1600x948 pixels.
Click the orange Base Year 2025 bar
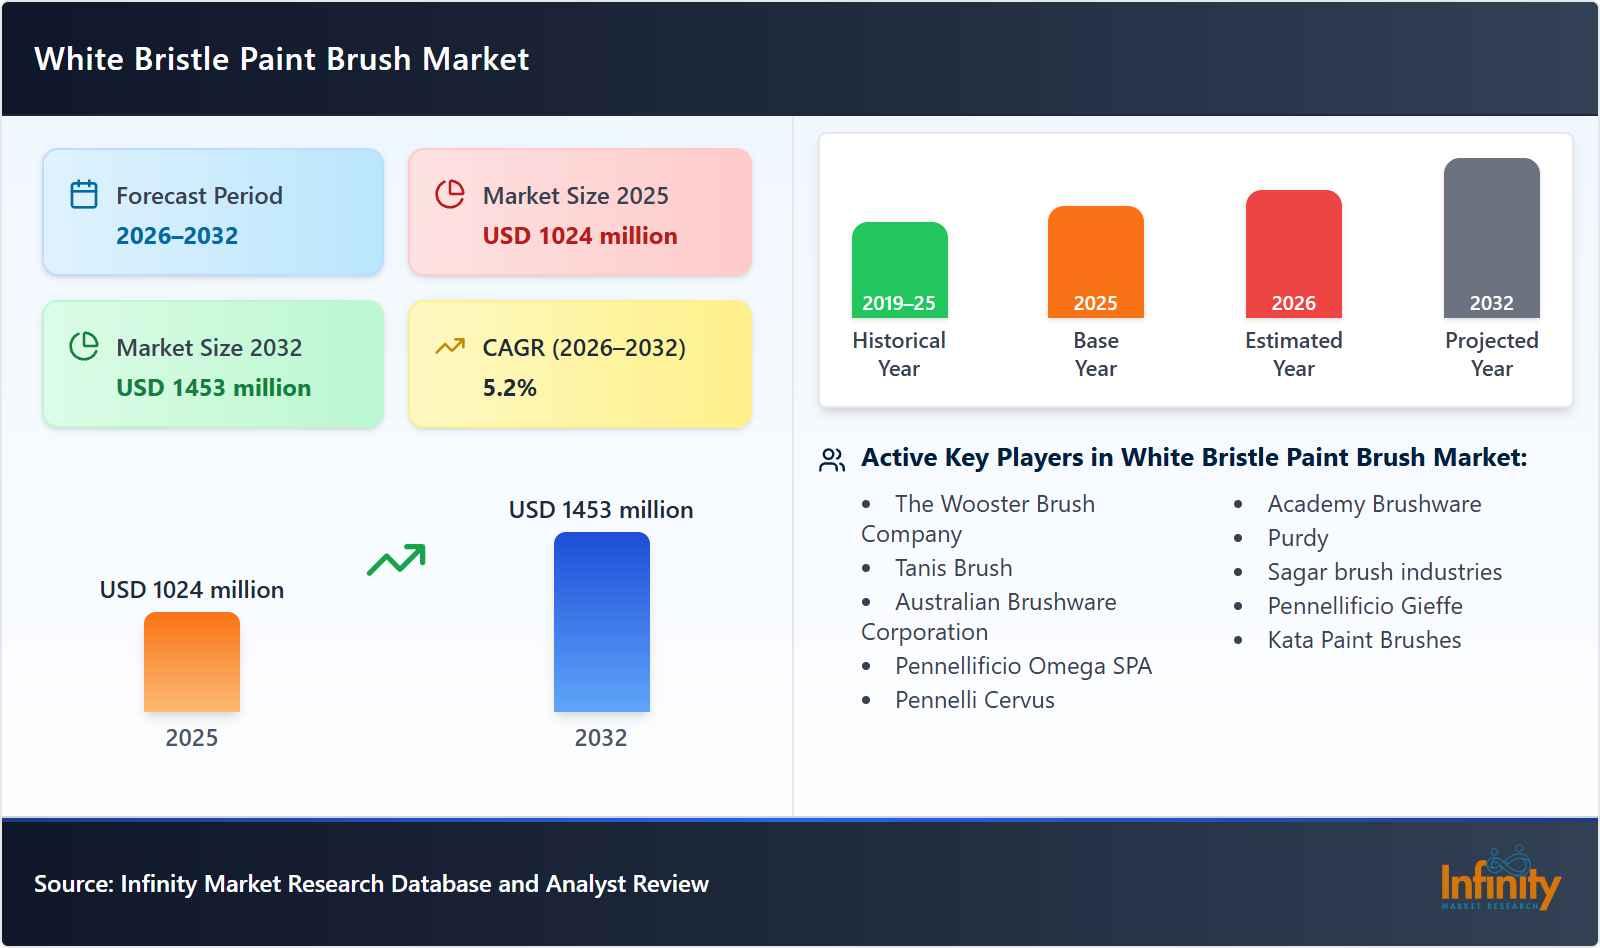coord(1095,260)
